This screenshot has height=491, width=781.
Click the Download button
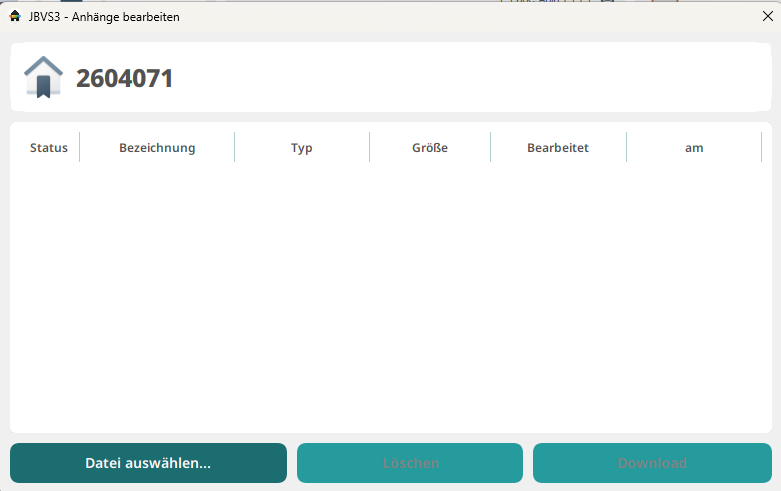pos(652,463)
